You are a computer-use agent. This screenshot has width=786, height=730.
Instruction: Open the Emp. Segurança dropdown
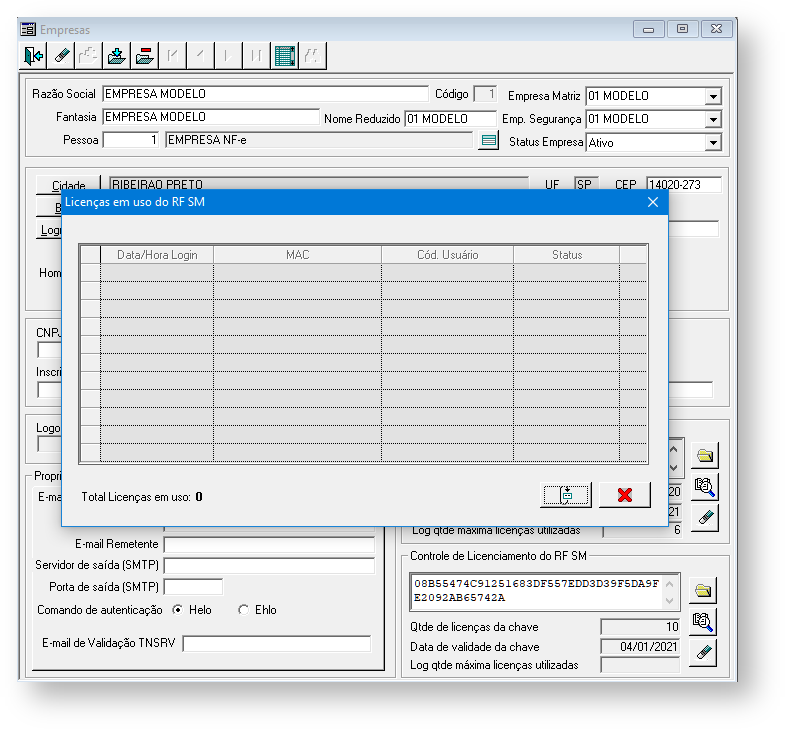(713, 119)
